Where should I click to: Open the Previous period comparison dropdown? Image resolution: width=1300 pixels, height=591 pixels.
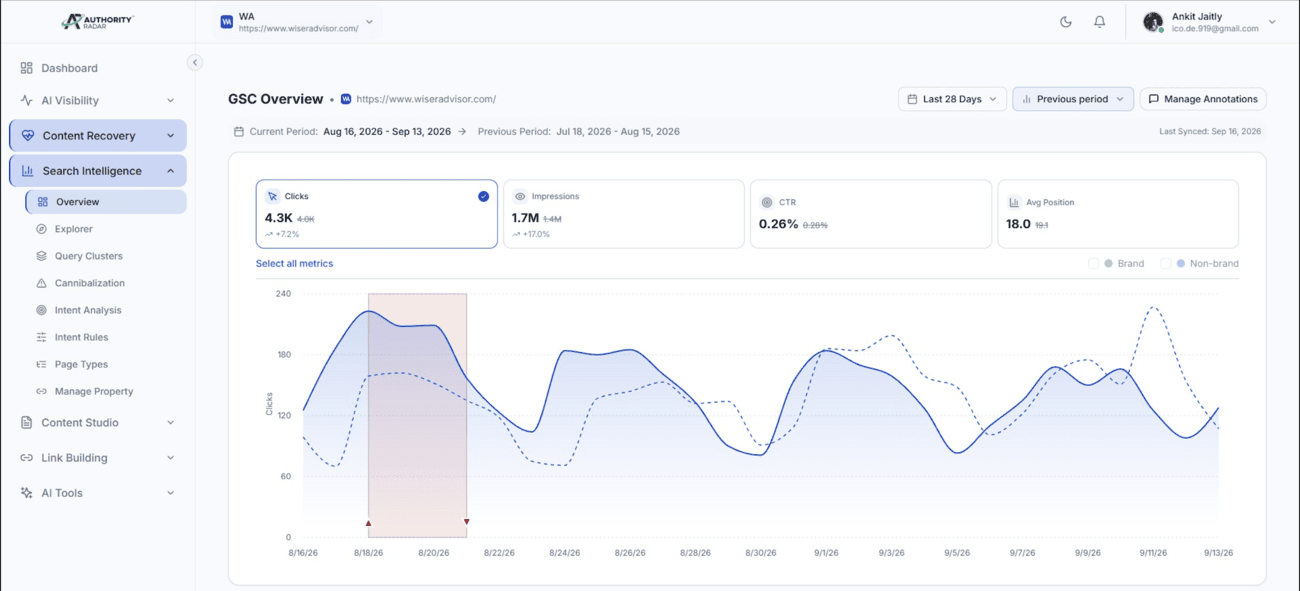point(1073,99)
